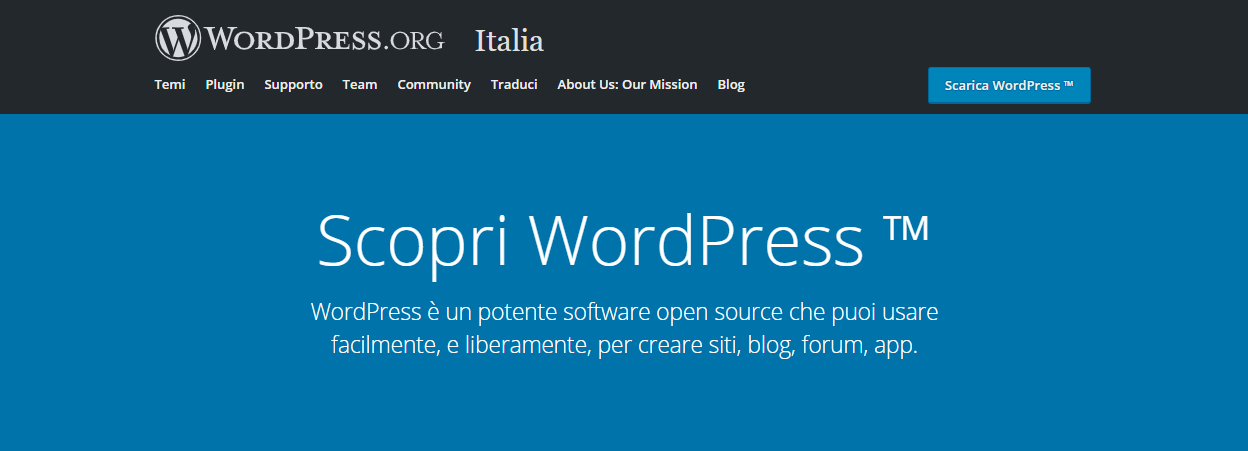Click the Traduci navigation link

[514, 85]
